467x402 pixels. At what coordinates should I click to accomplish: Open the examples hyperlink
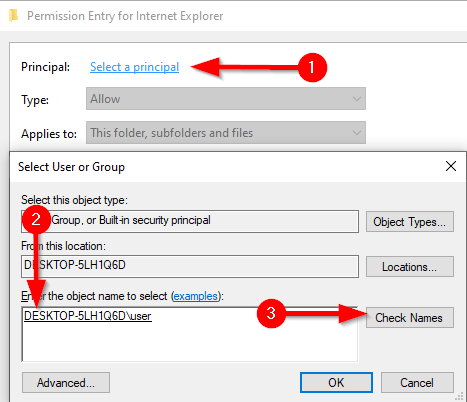pyautogui.click(x=196, y=296)
